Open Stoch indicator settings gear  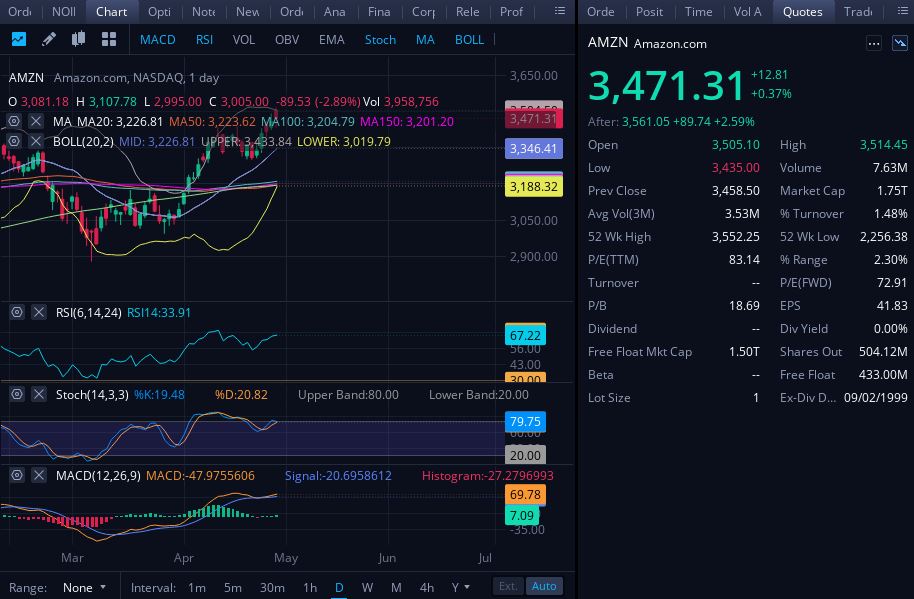coord(17,394)
